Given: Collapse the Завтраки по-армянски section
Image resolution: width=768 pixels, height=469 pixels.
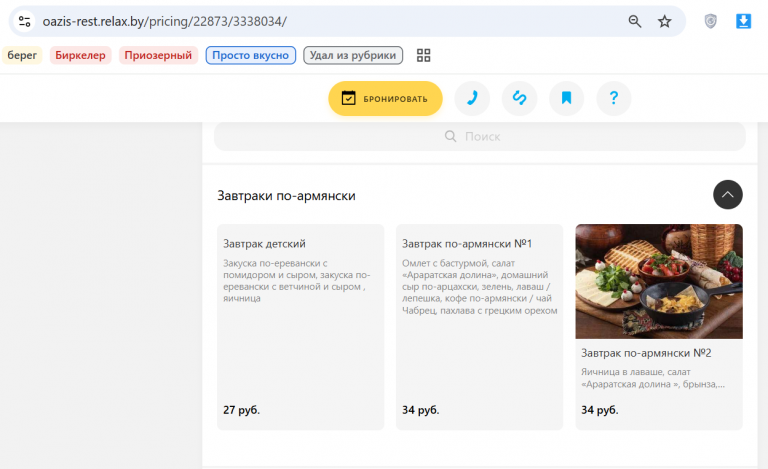Looking at the screenshot, I should [727, 194].
